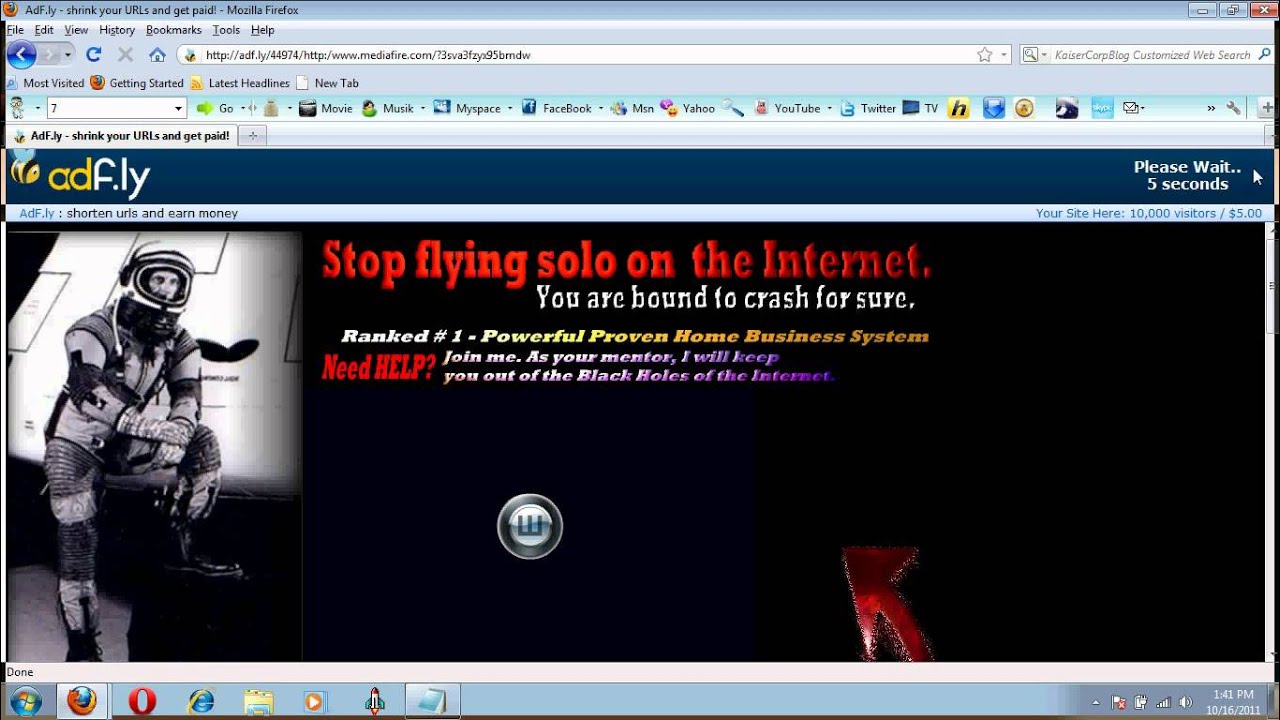The width and height of the screenshot is (1280, 720).
Task: Click the green Go arrow button
Action: pyautogui.click(x=215, y=108)
